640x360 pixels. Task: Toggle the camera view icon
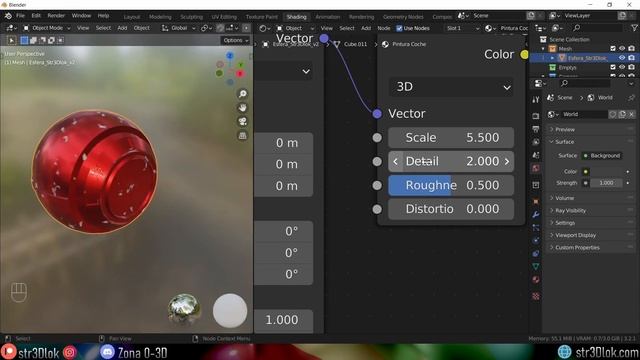(x=242, y=121)
